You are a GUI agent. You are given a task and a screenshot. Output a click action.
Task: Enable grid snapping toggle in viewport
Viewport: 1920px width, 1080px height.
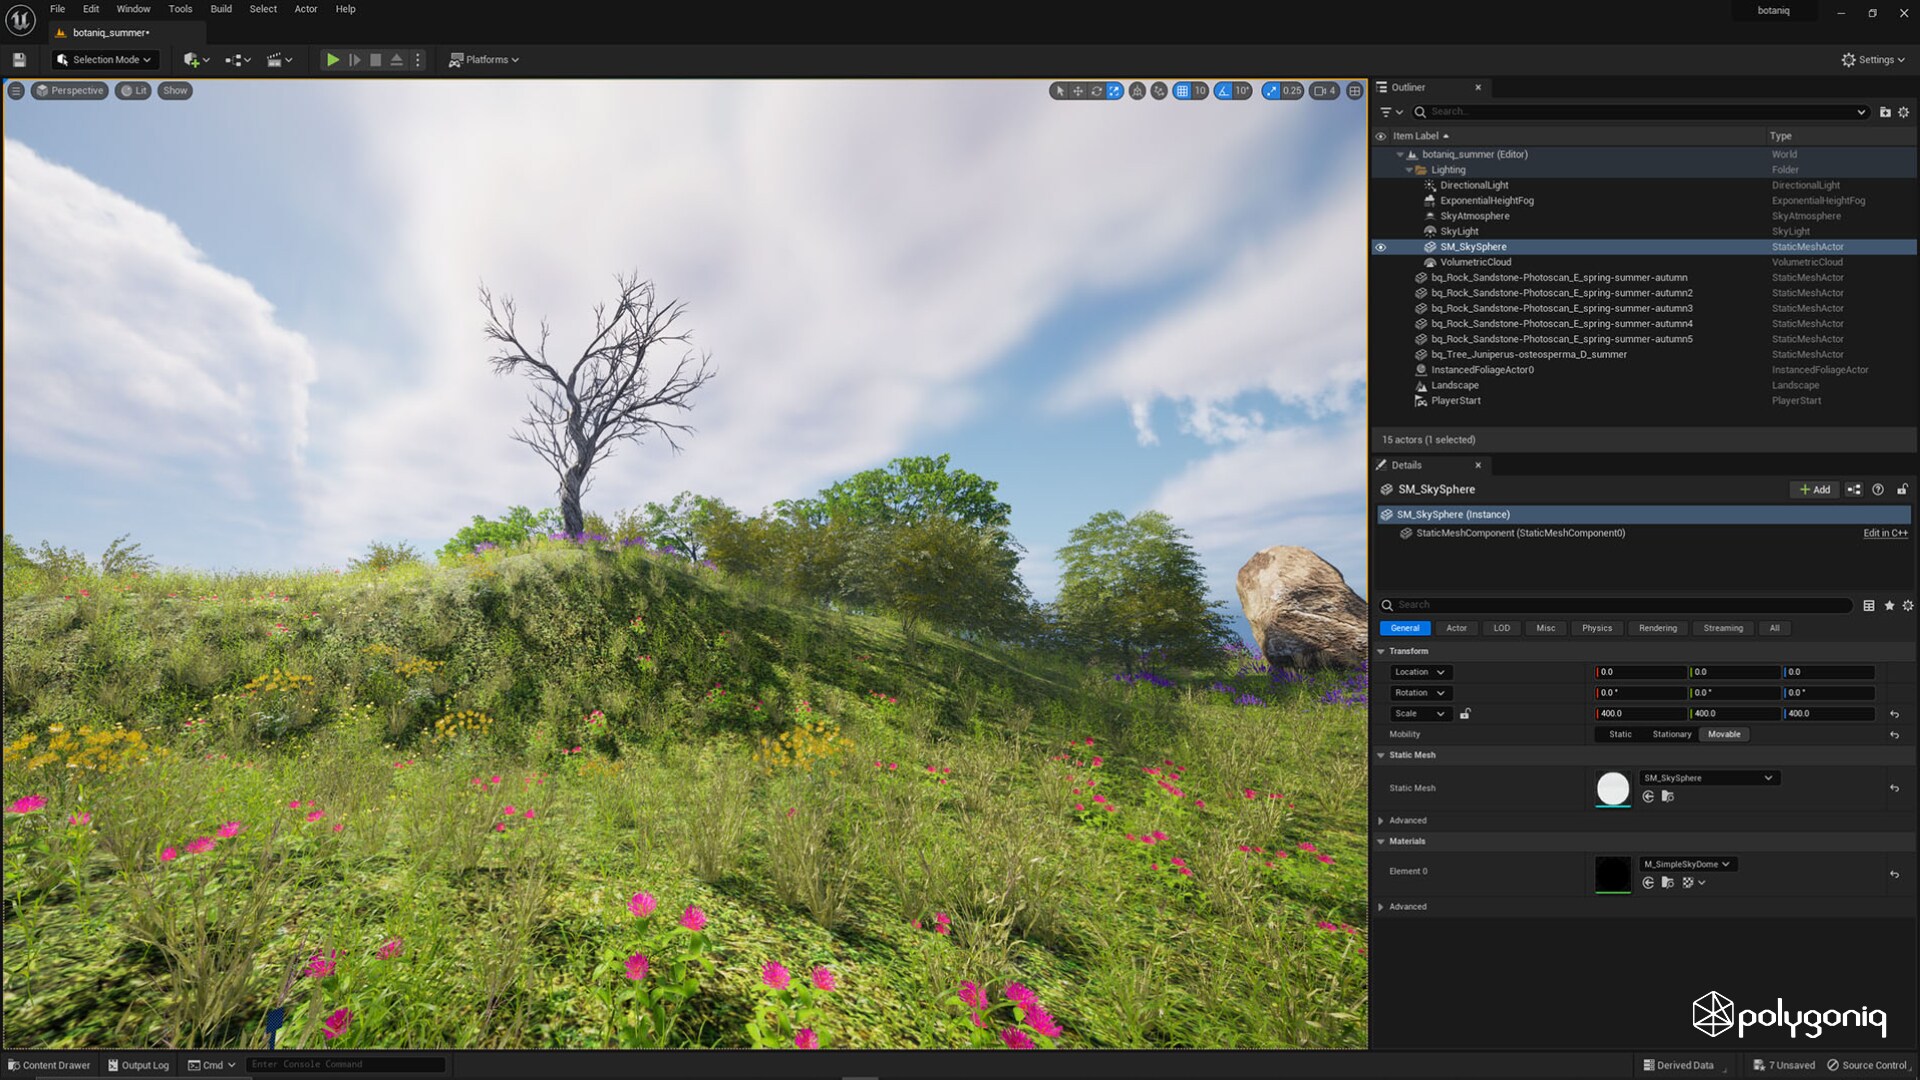pyautogui.click(x=1183, y=91)
